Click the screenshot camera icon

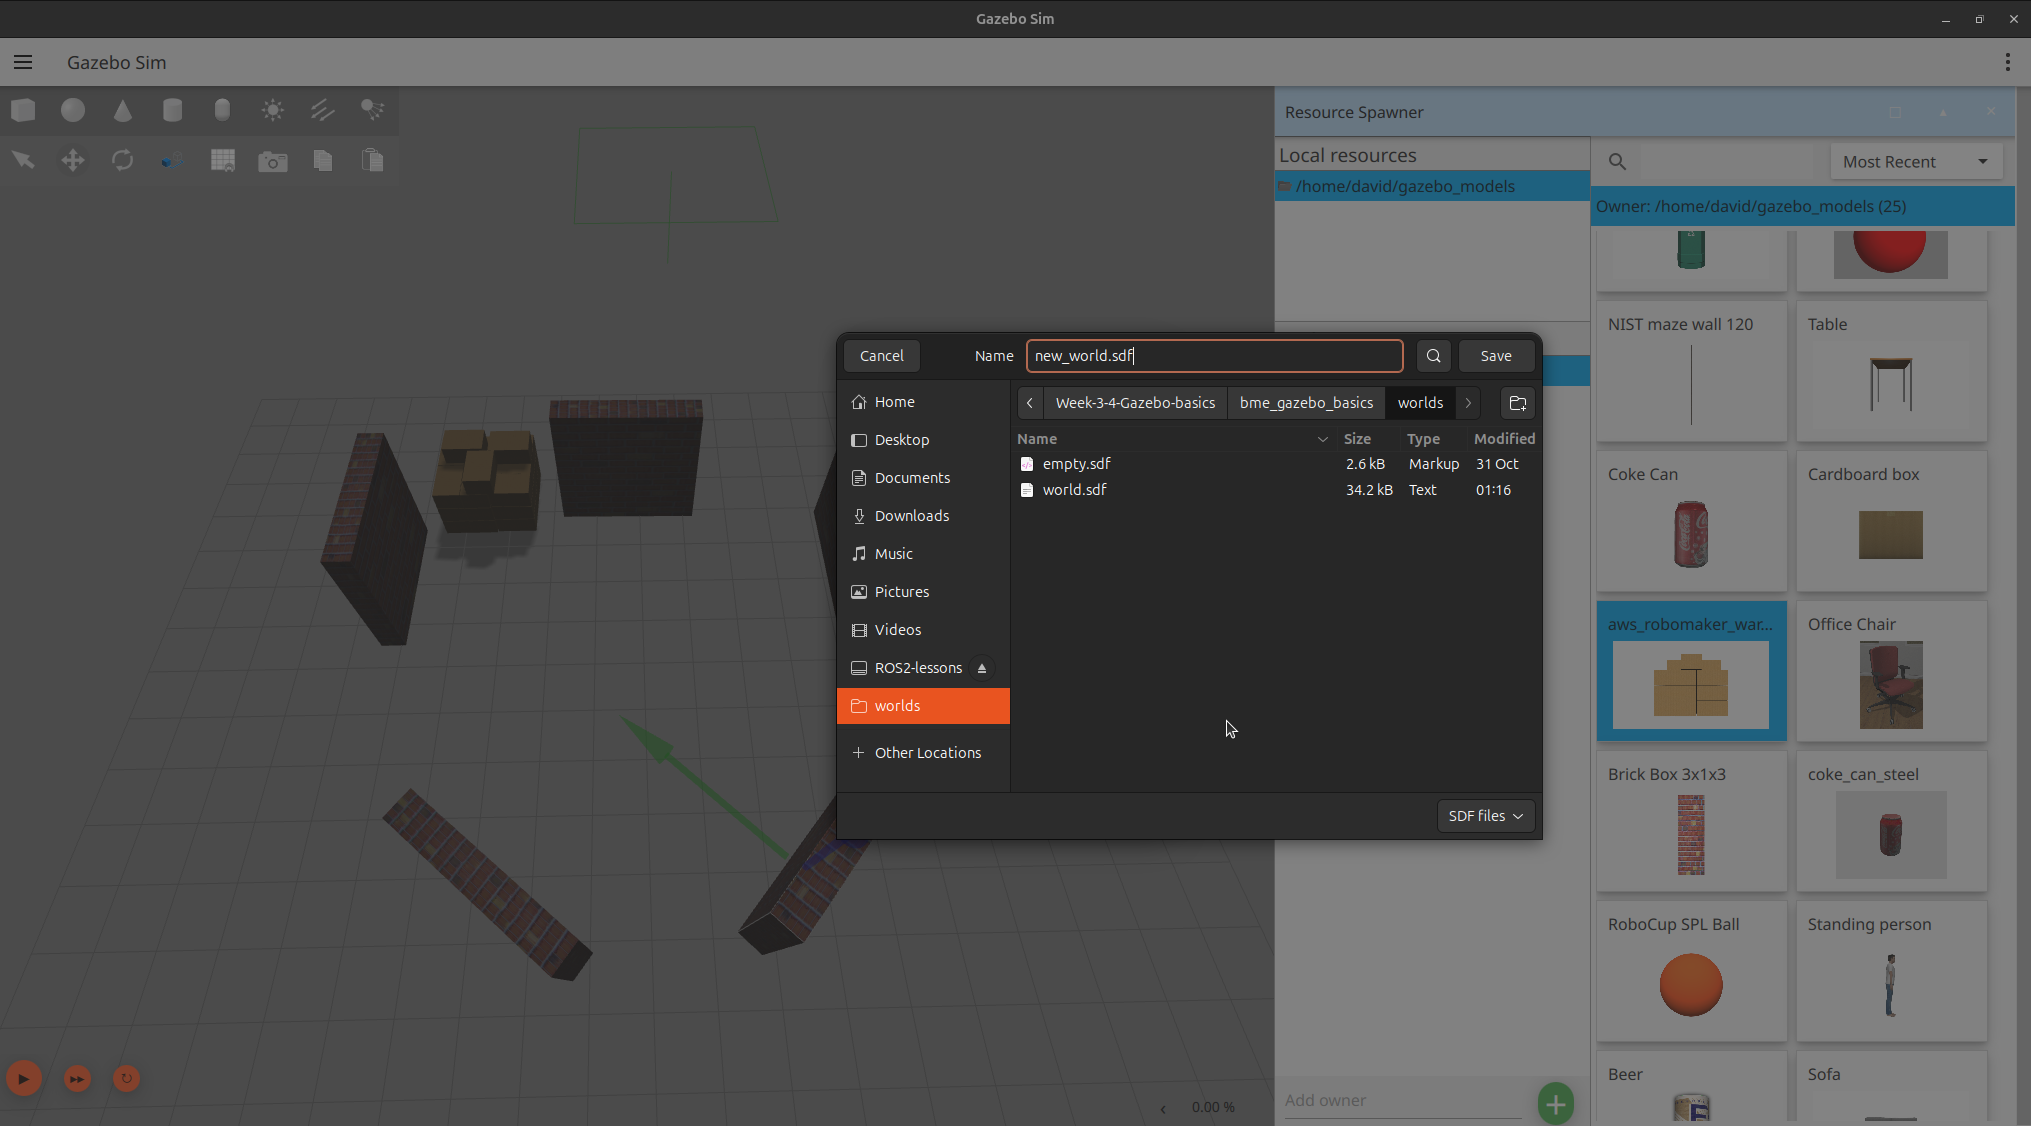272,161
